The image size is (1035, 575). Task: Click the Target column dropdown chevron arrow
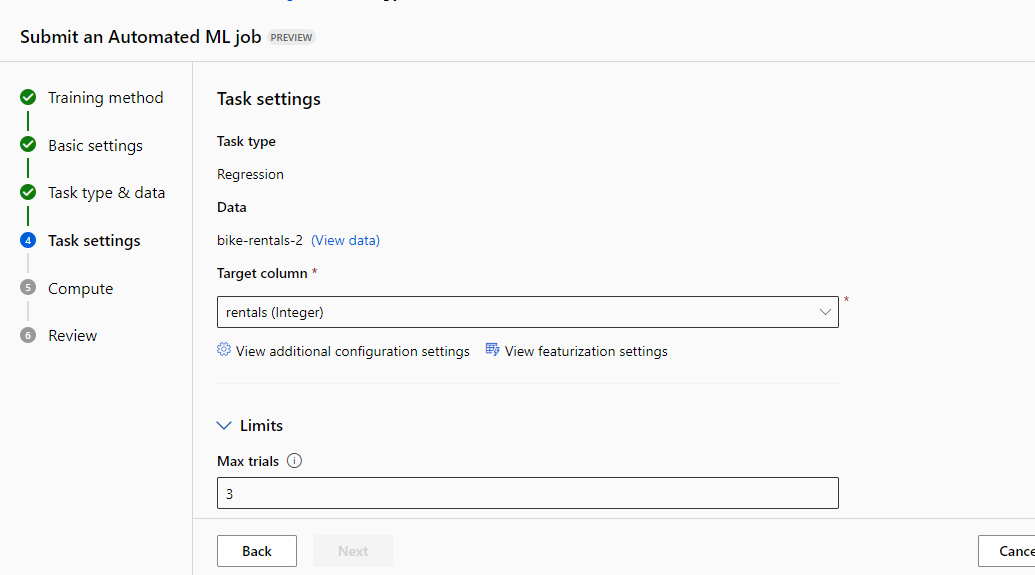[x=825, y=312]
